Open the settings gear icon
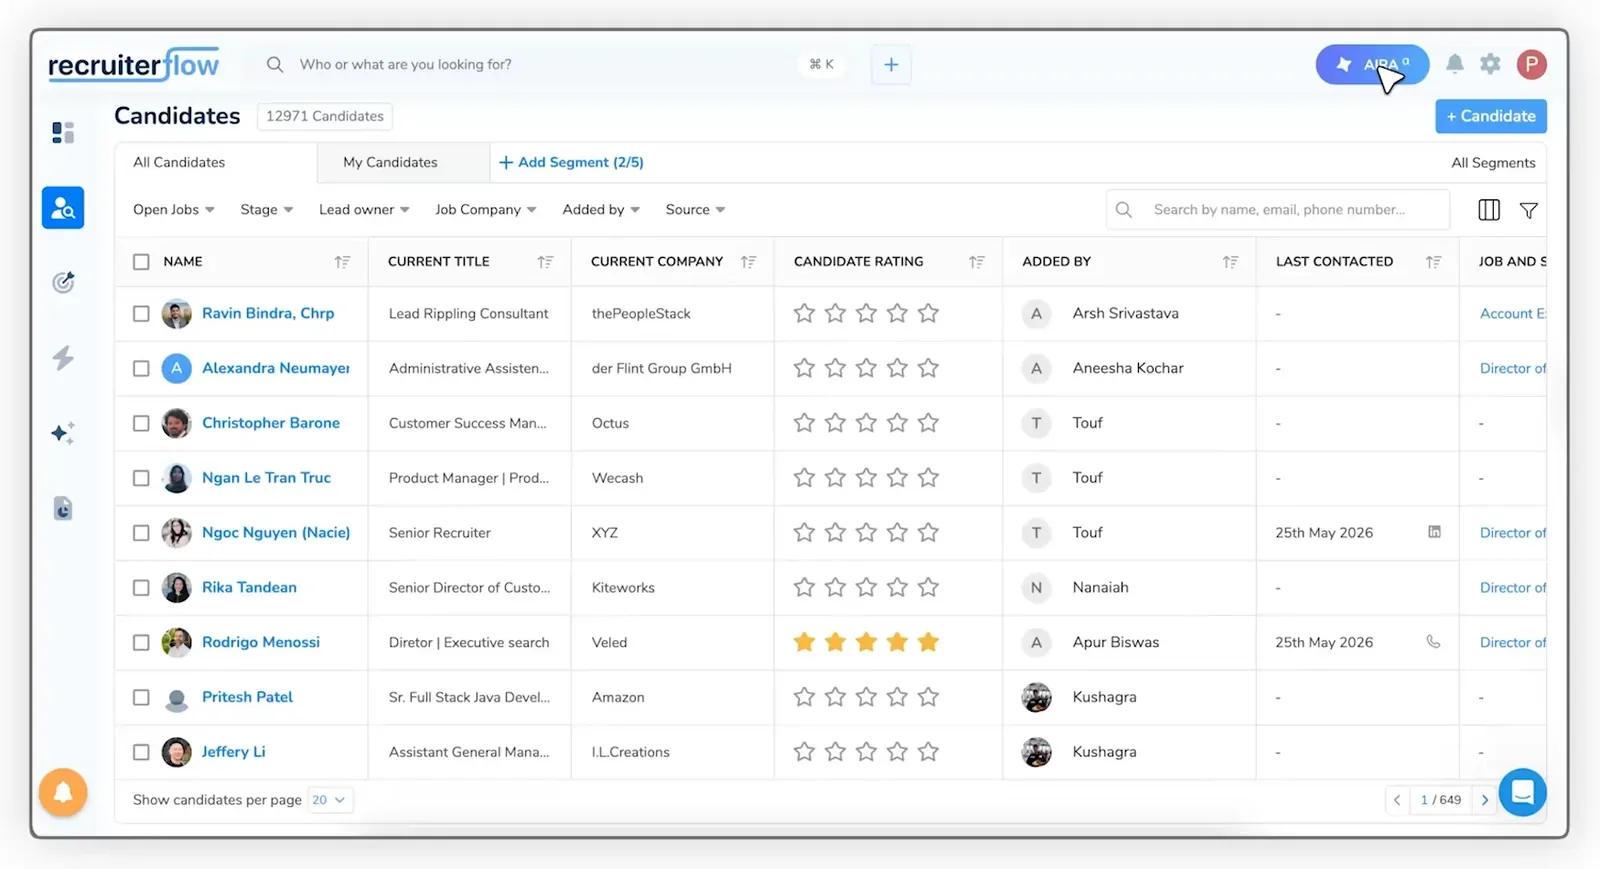 tap(1490, 64)
